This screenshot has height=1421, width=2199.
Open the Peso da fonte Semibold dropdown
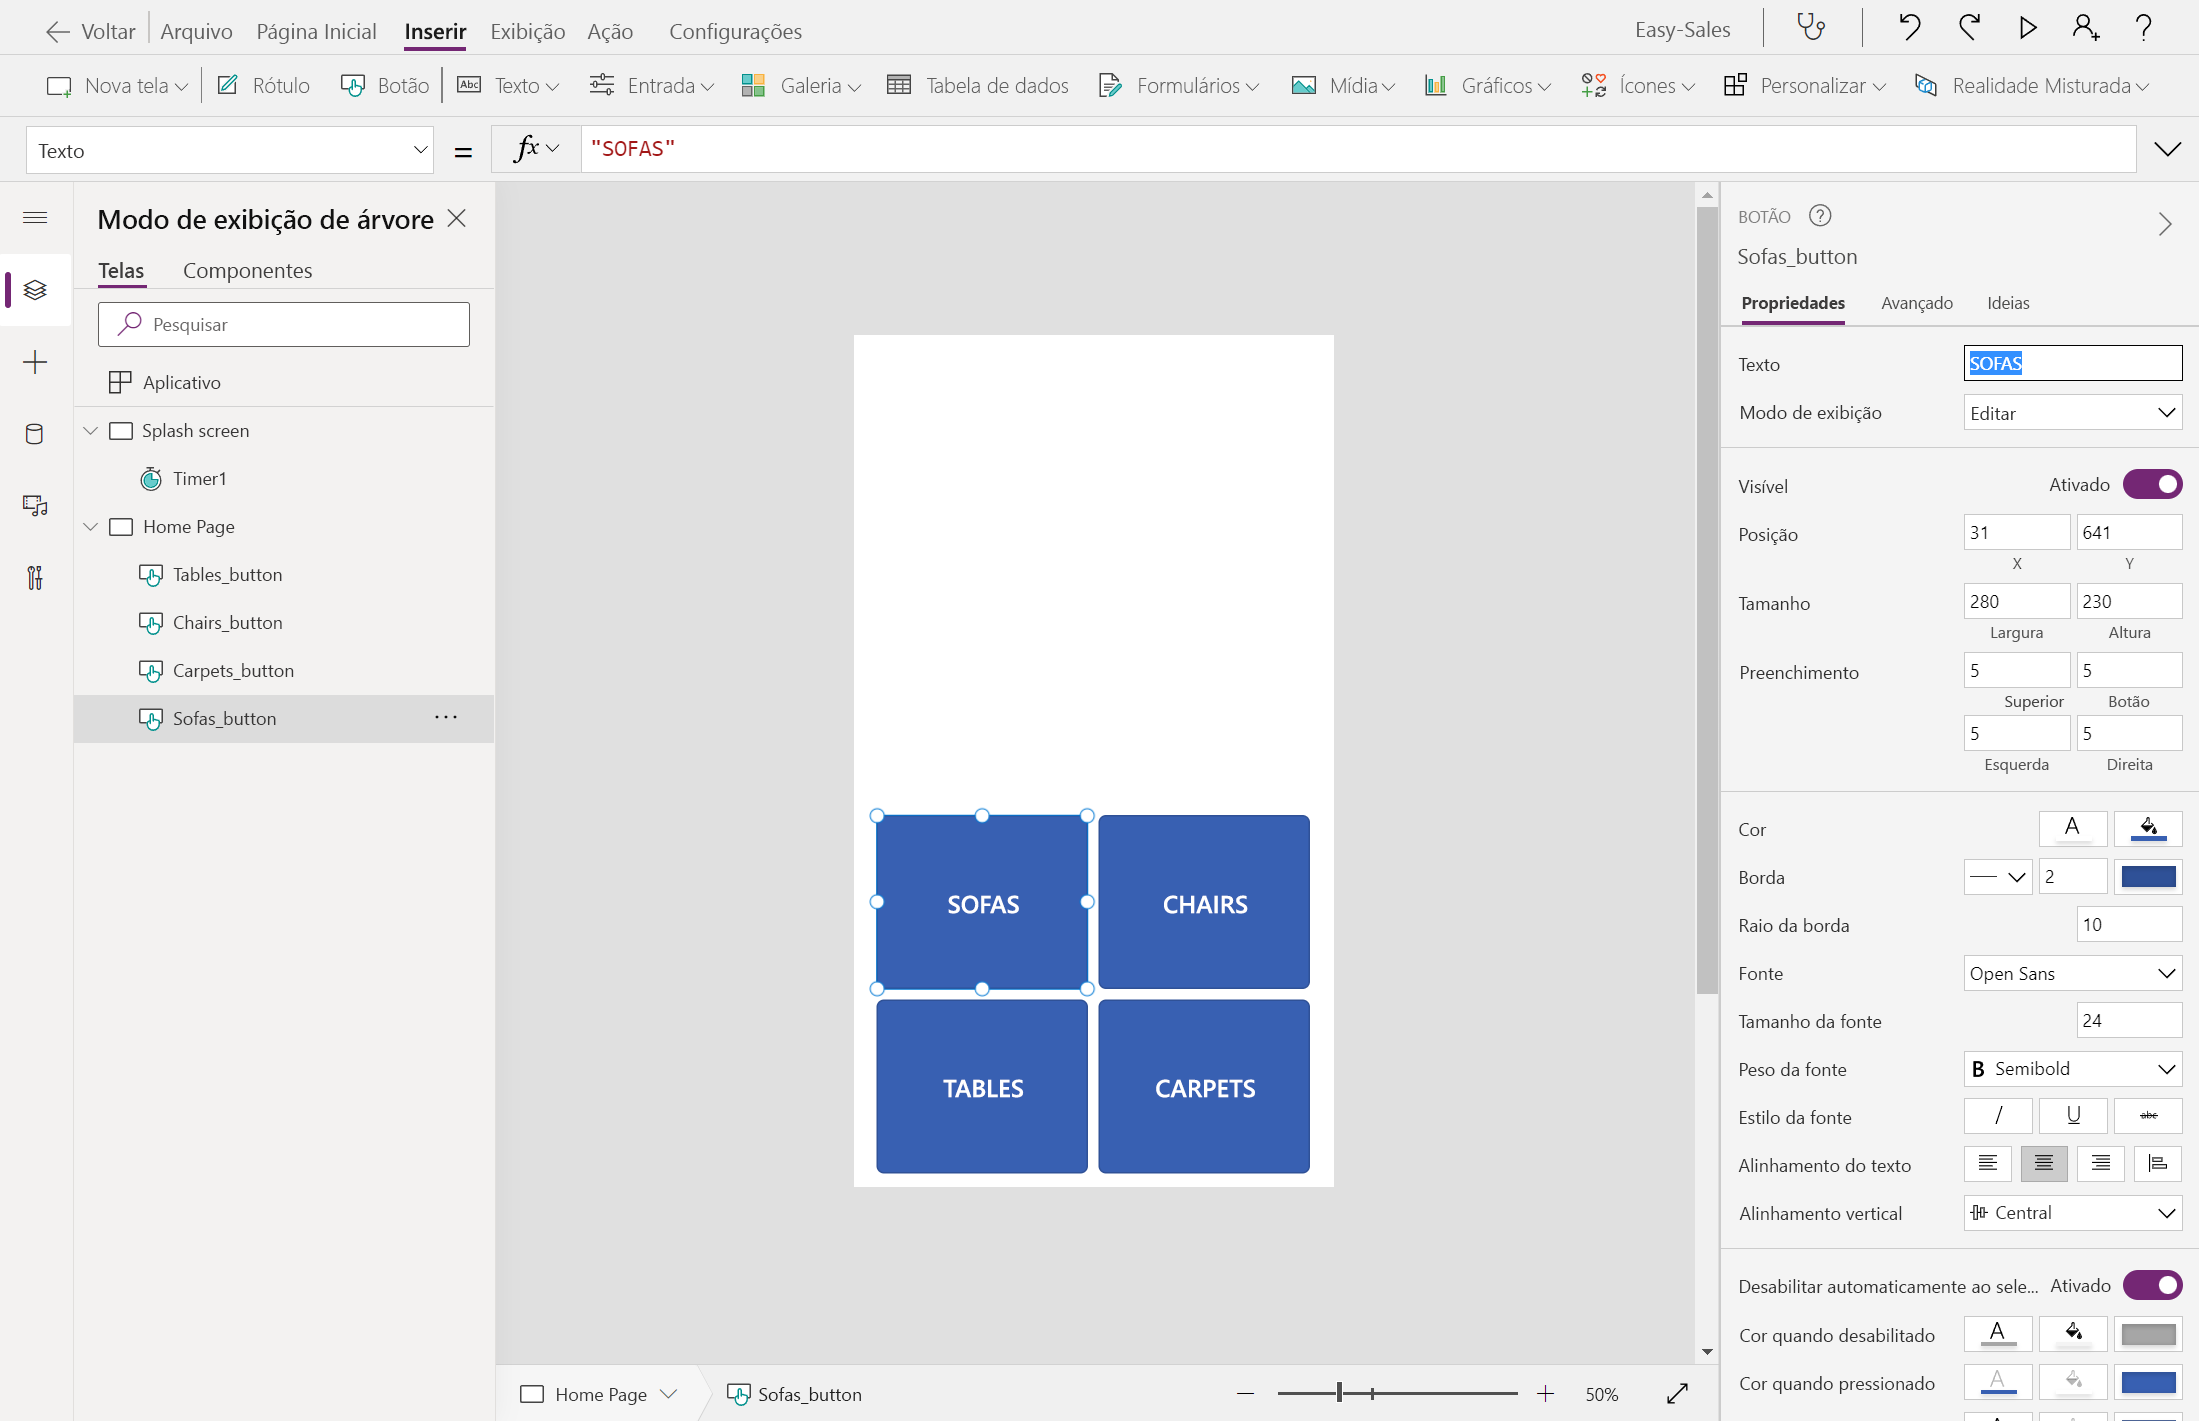point(2072,1069)
